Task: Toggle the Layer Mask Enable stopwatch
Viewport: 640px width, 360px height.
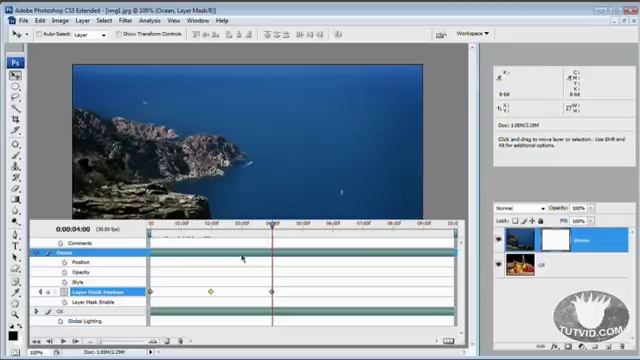Action: (x=64, y=302)
